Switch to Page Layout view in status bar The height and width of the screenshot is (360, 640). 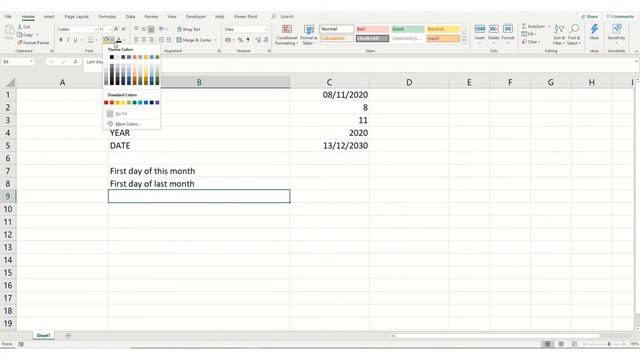[561, 344]
